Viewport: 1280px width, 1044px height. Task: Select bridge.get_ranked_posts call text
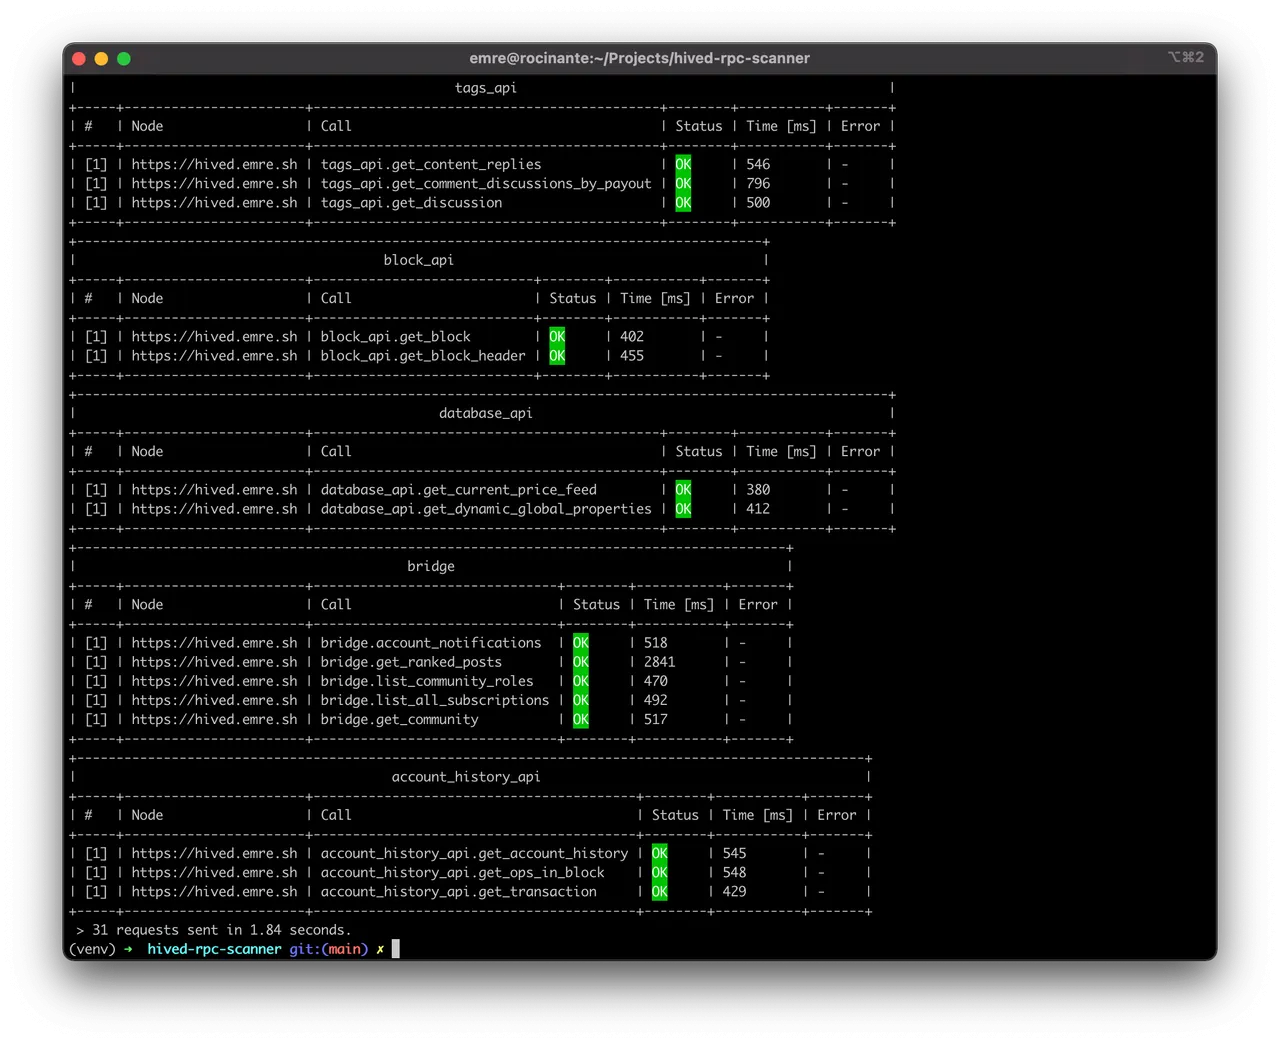point(411,661)
